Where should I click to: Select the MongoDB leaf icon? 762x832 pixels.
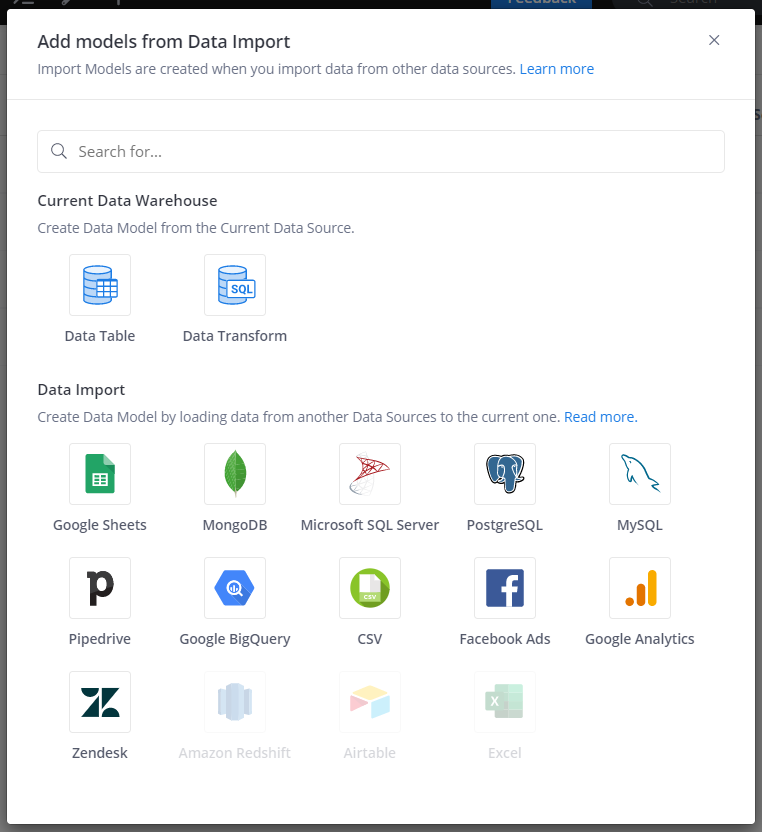(235, 474)
